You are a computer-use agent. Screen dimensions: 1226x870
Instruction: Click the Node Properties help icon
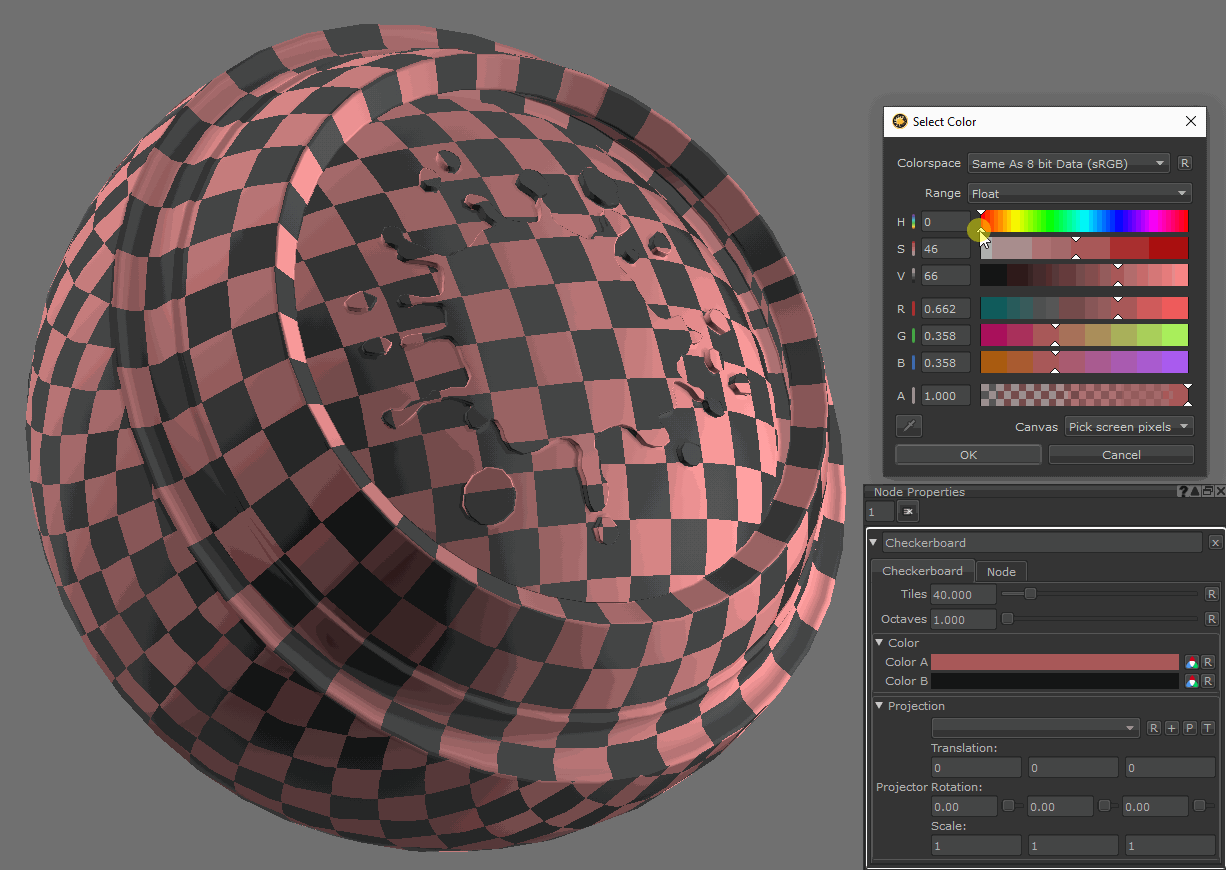click(x=1183, y=492)
